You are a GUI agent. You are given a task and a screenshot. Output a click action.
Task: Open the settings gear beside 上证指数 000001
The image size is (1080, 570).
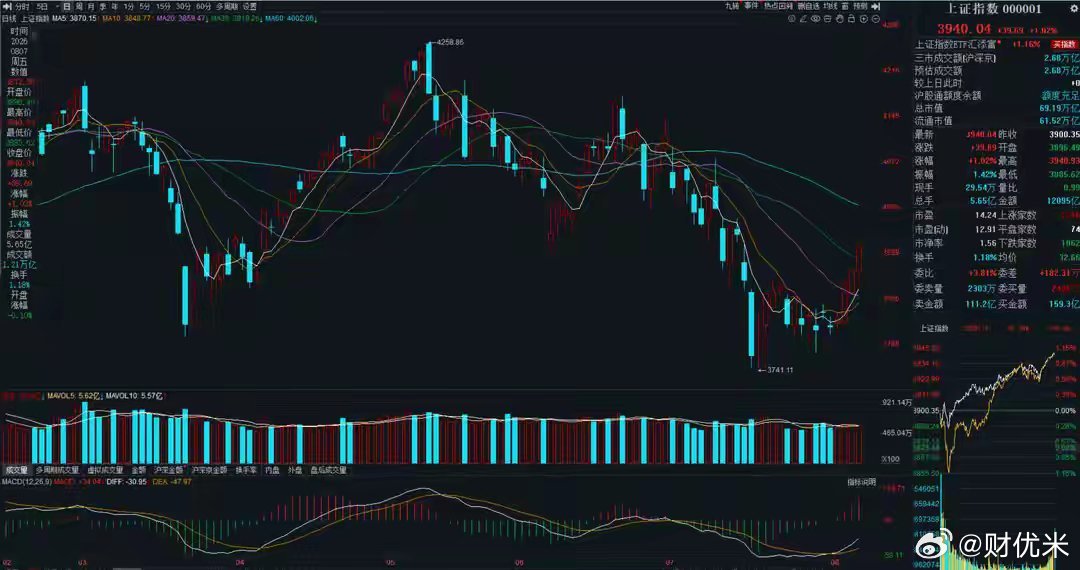point(1074,9)
